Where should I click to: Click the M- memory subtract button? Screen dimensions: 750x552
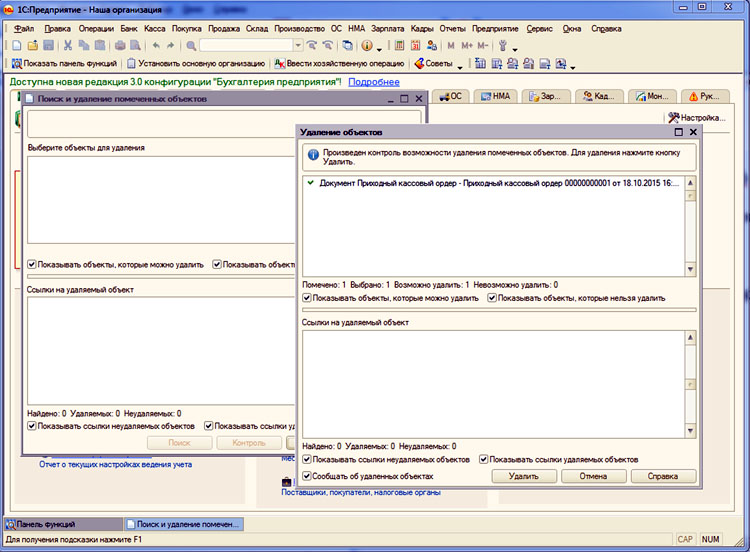(x=483, y=45)
